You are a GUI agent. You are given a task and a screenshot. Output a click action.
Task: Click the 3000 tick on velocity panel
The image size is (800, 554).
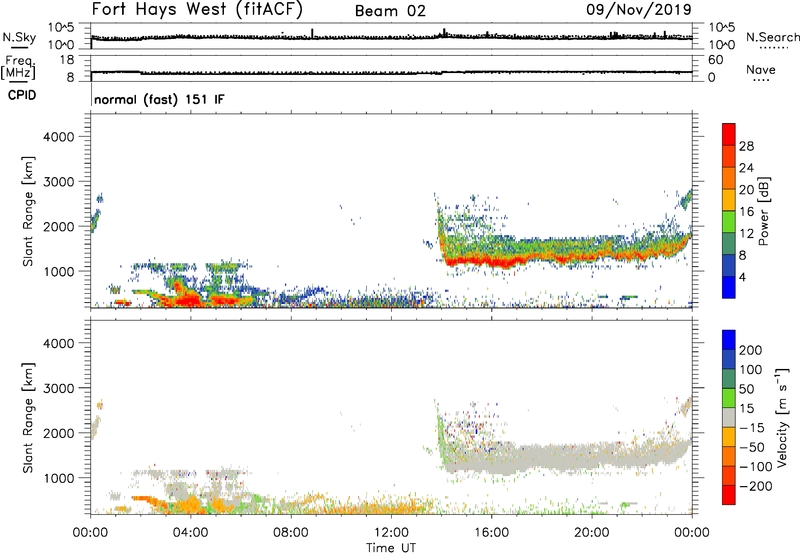(59, 388)
